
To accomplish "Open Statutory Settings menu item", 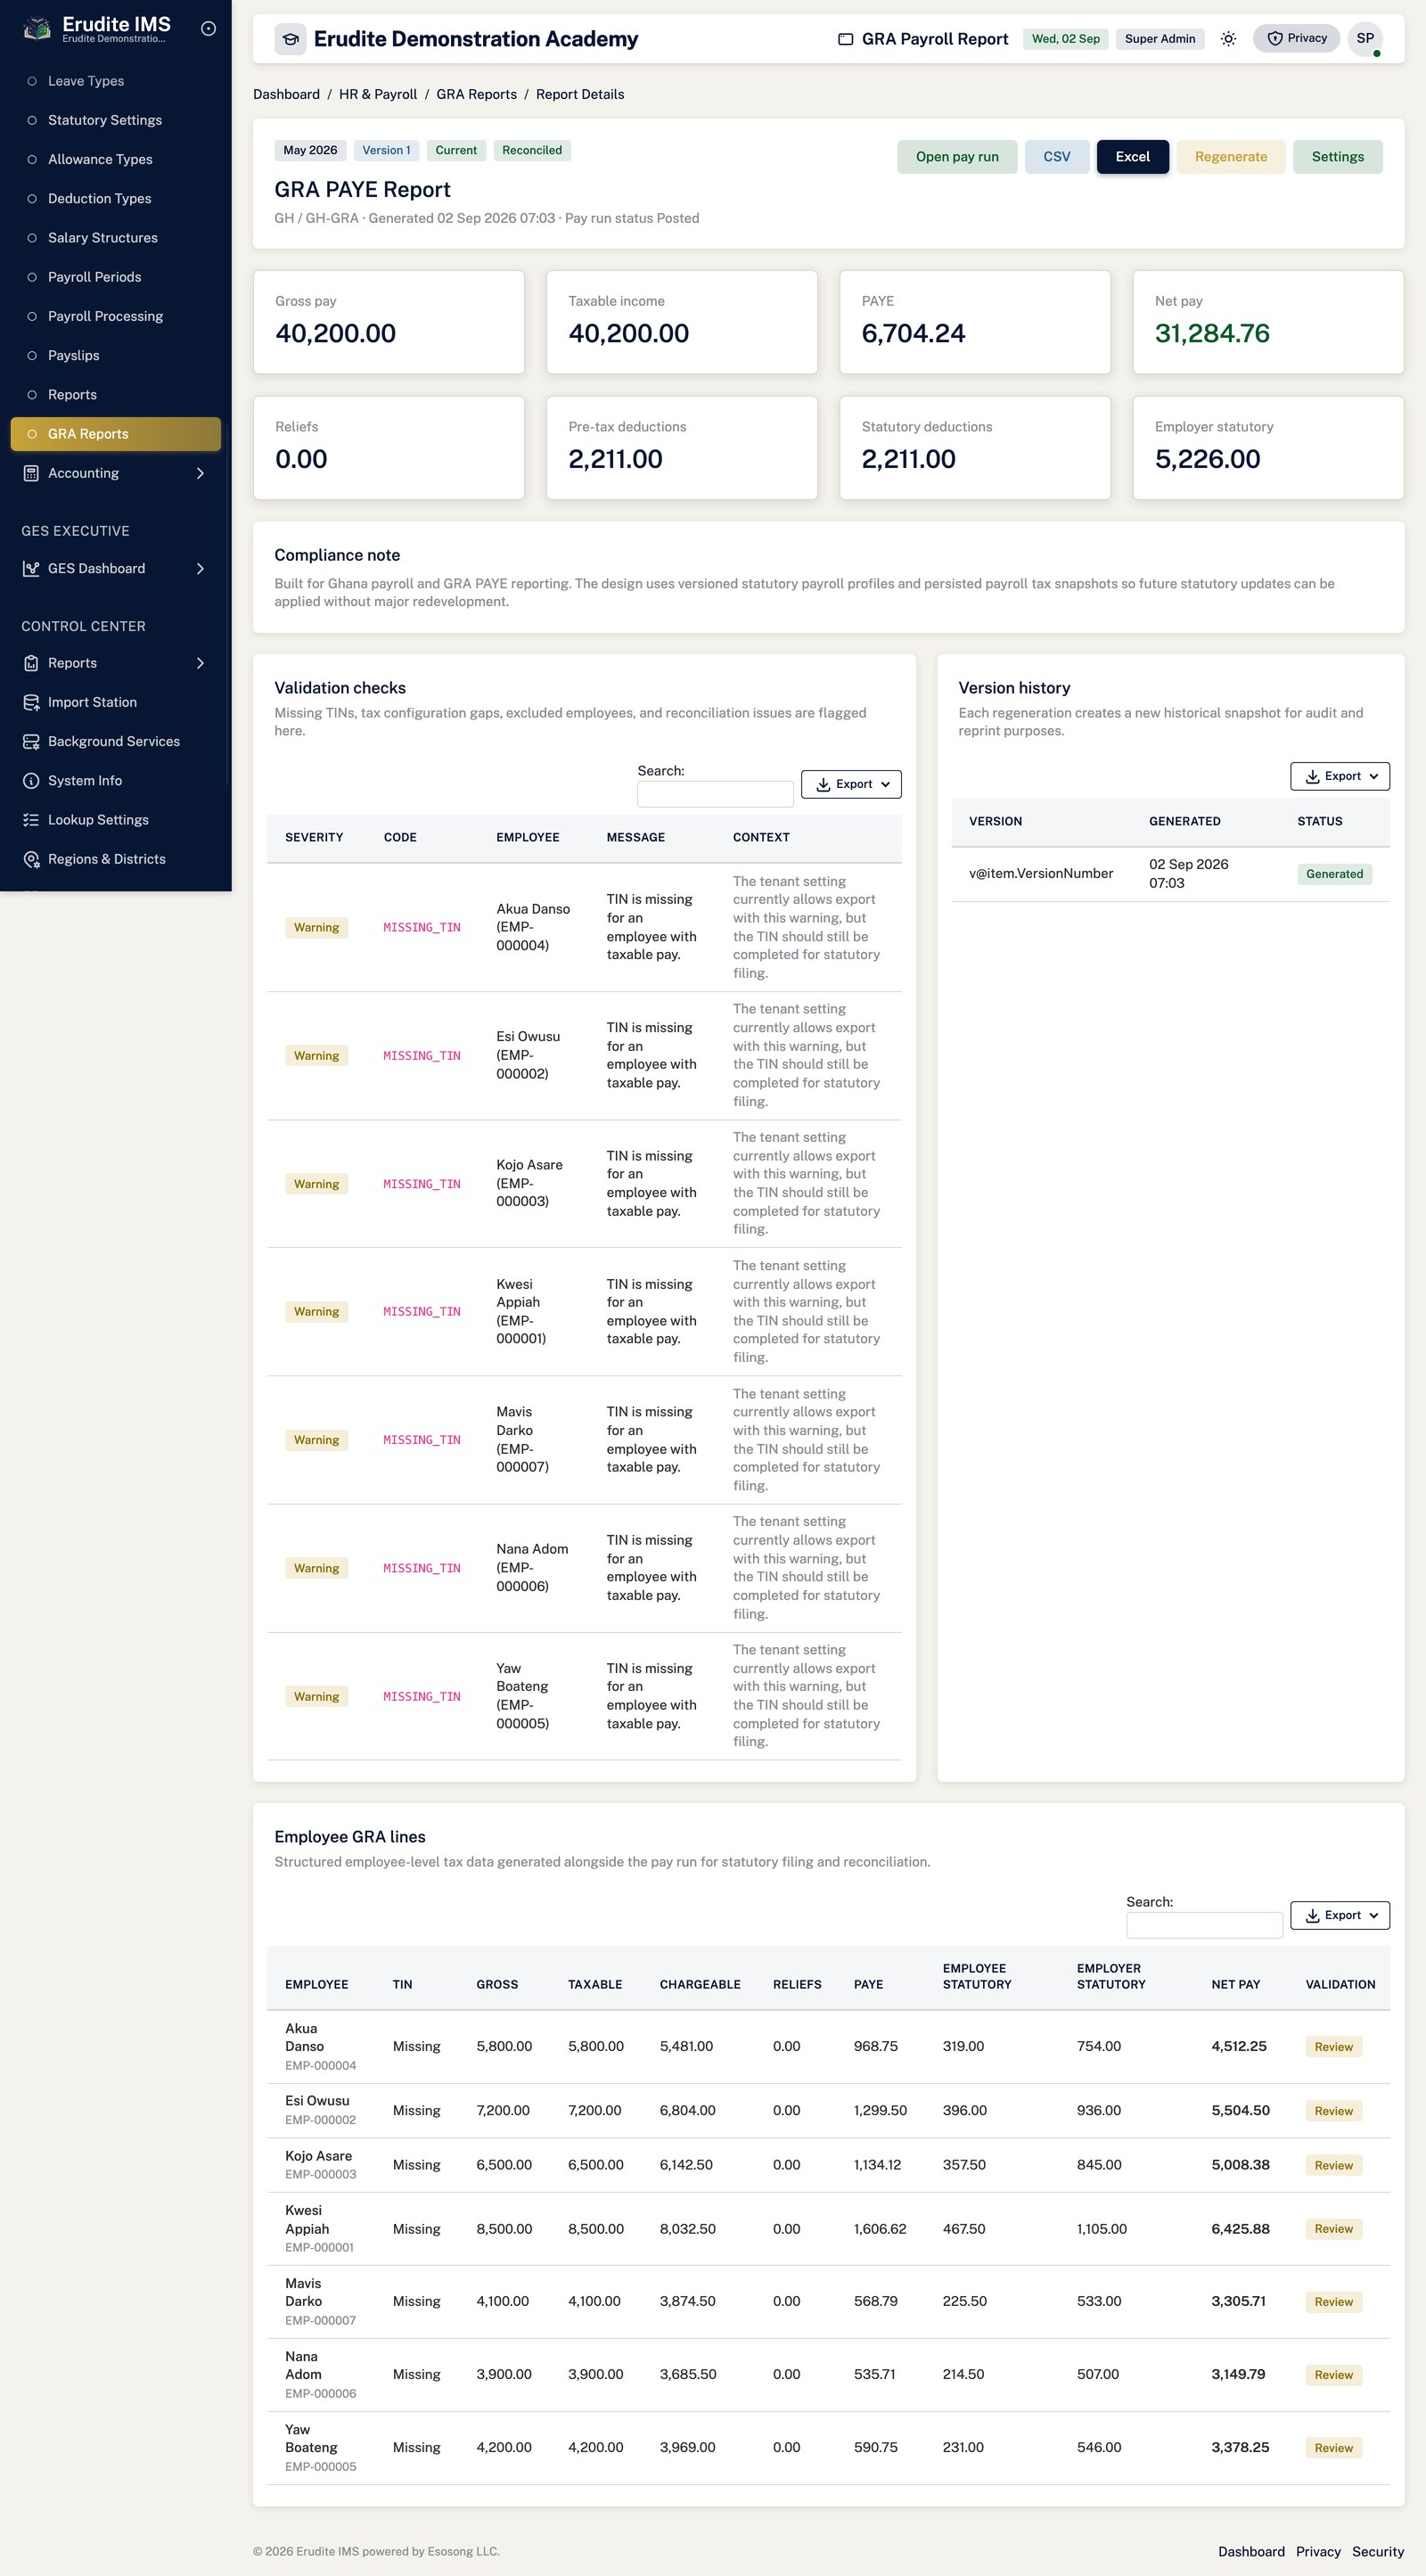I will pyautogui.click(x=116, y=120).
